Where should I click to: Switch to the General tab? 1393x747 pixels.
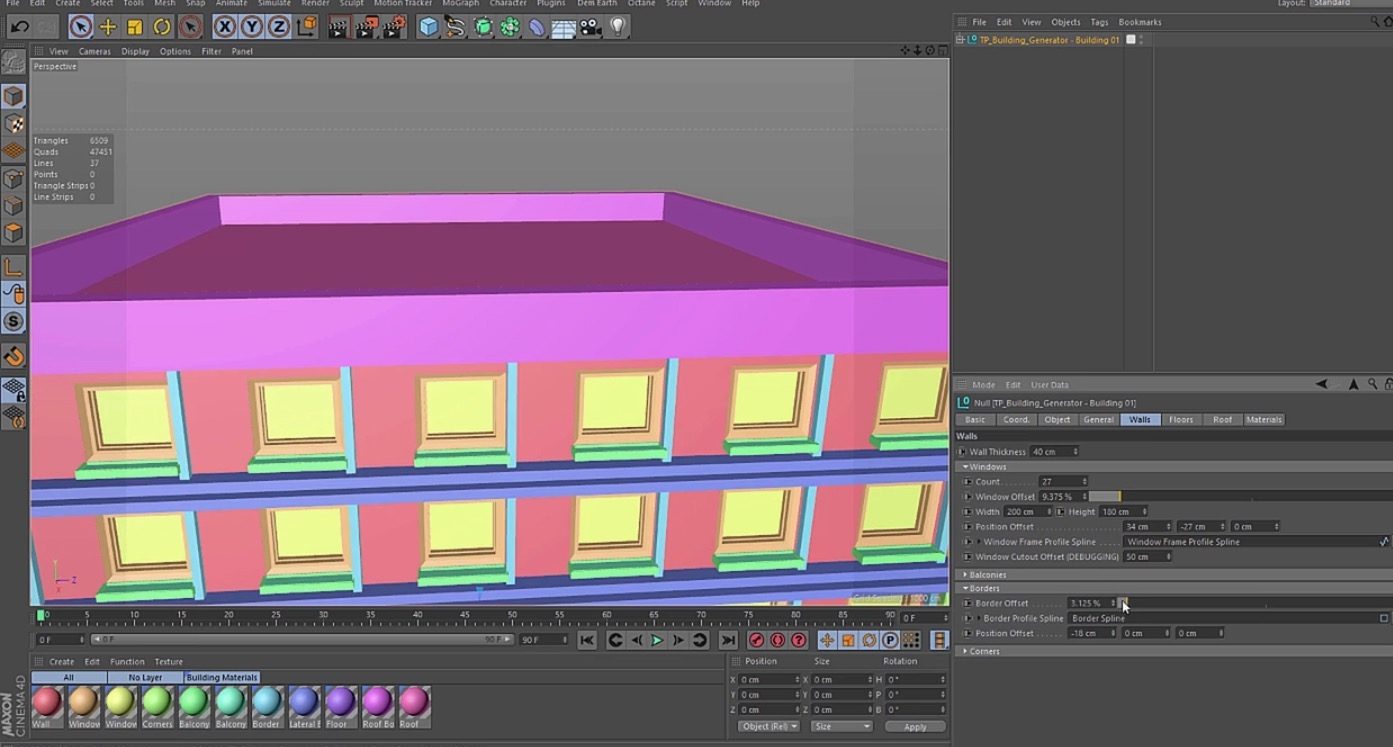tap(1098, 420)
